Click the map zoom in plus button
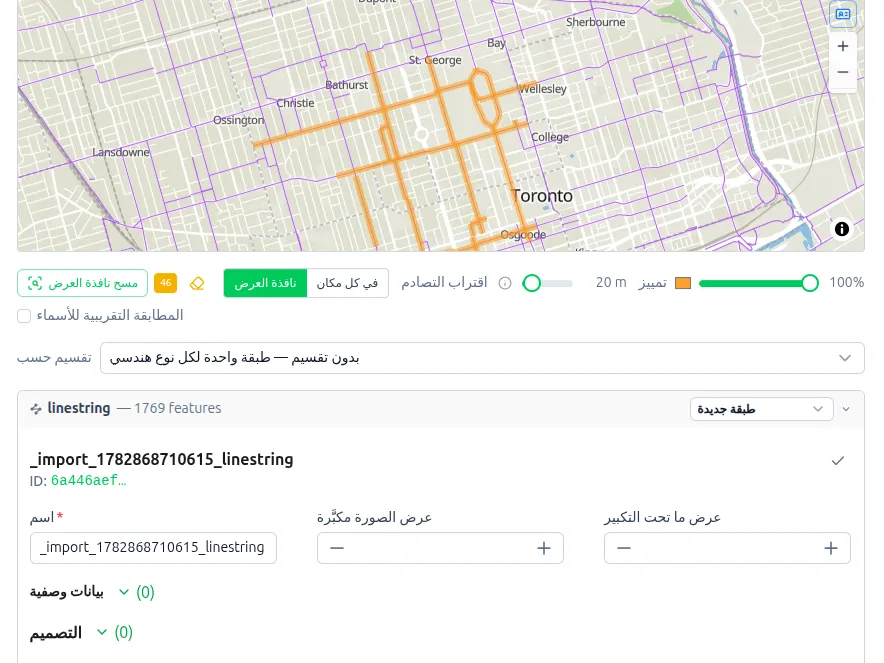The image size is (884, 663). [842, 46]
